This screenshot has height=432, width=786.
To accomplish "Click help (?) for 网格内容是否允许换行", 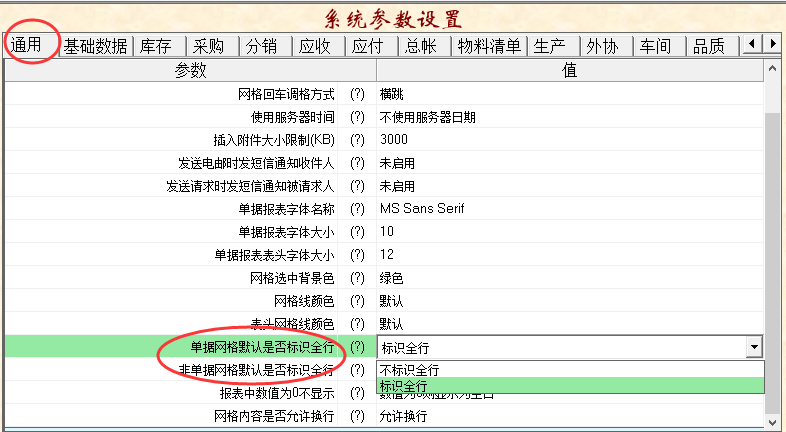I will pos(357,416).
